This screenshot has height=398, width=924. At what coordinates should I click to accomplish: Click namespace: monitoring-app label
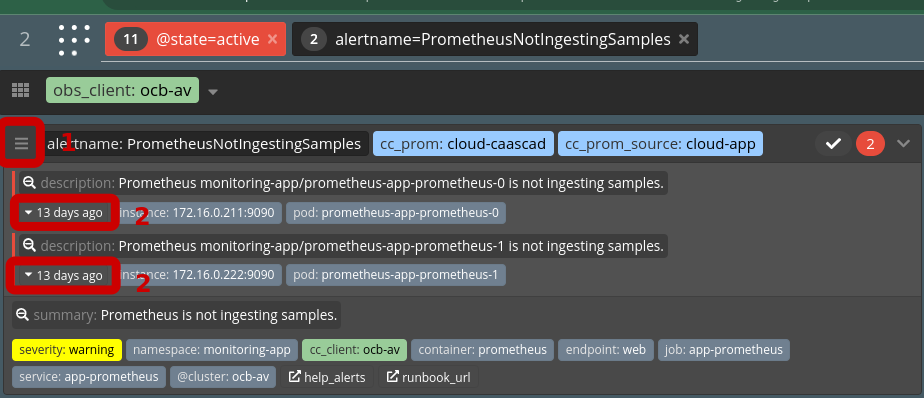tap(212, 350)
